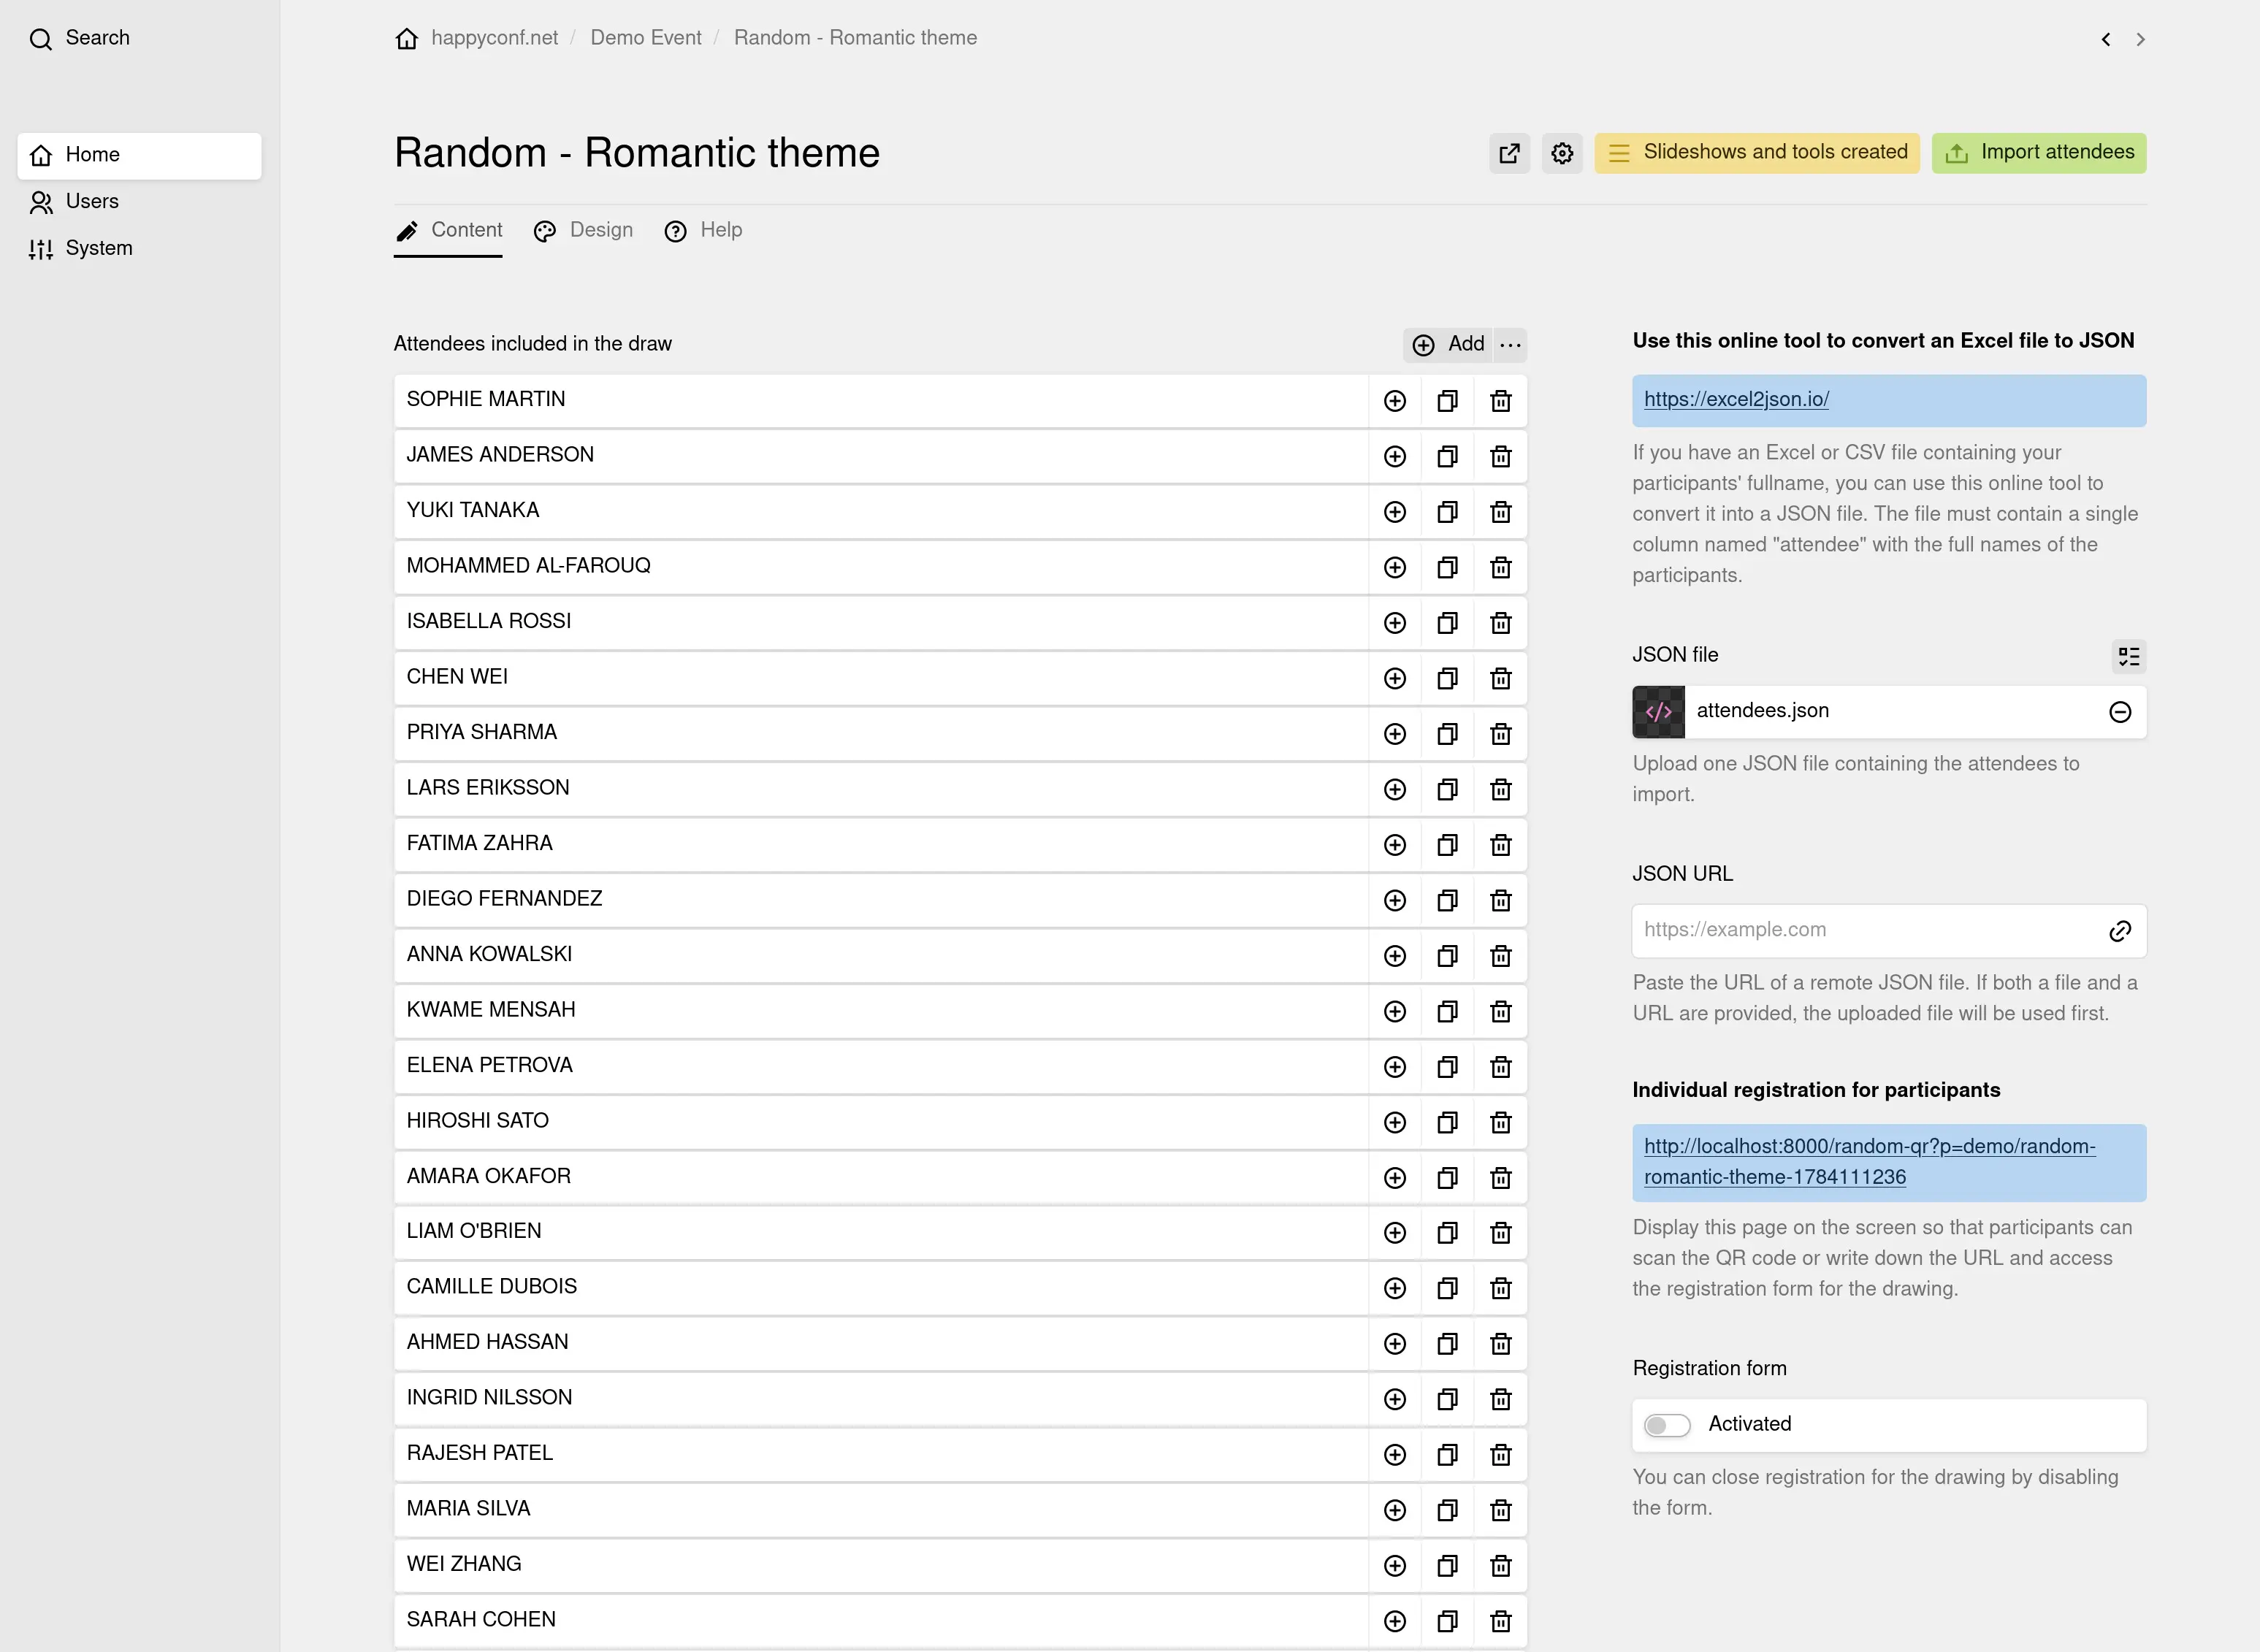The height and width of the screenshot is (1652, 2260).
Task: Open the excel2json.io link
Action: click(x=1736, y=400)
